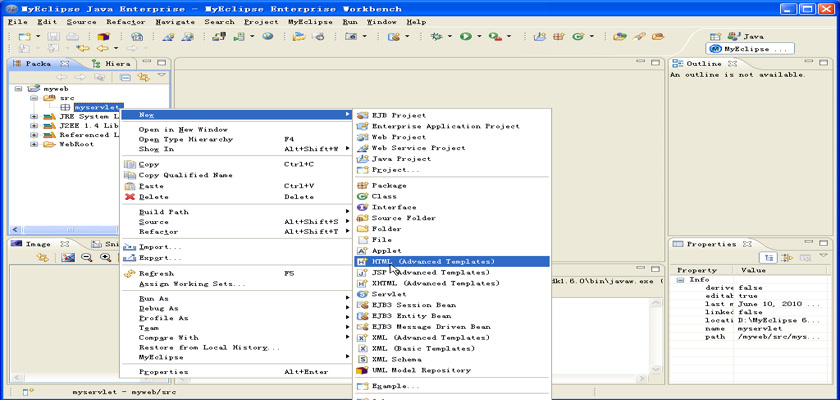This screenshot has width=840, height=400.
Task: Open the New wizard dropdown arrow
Action: point(38,36)
